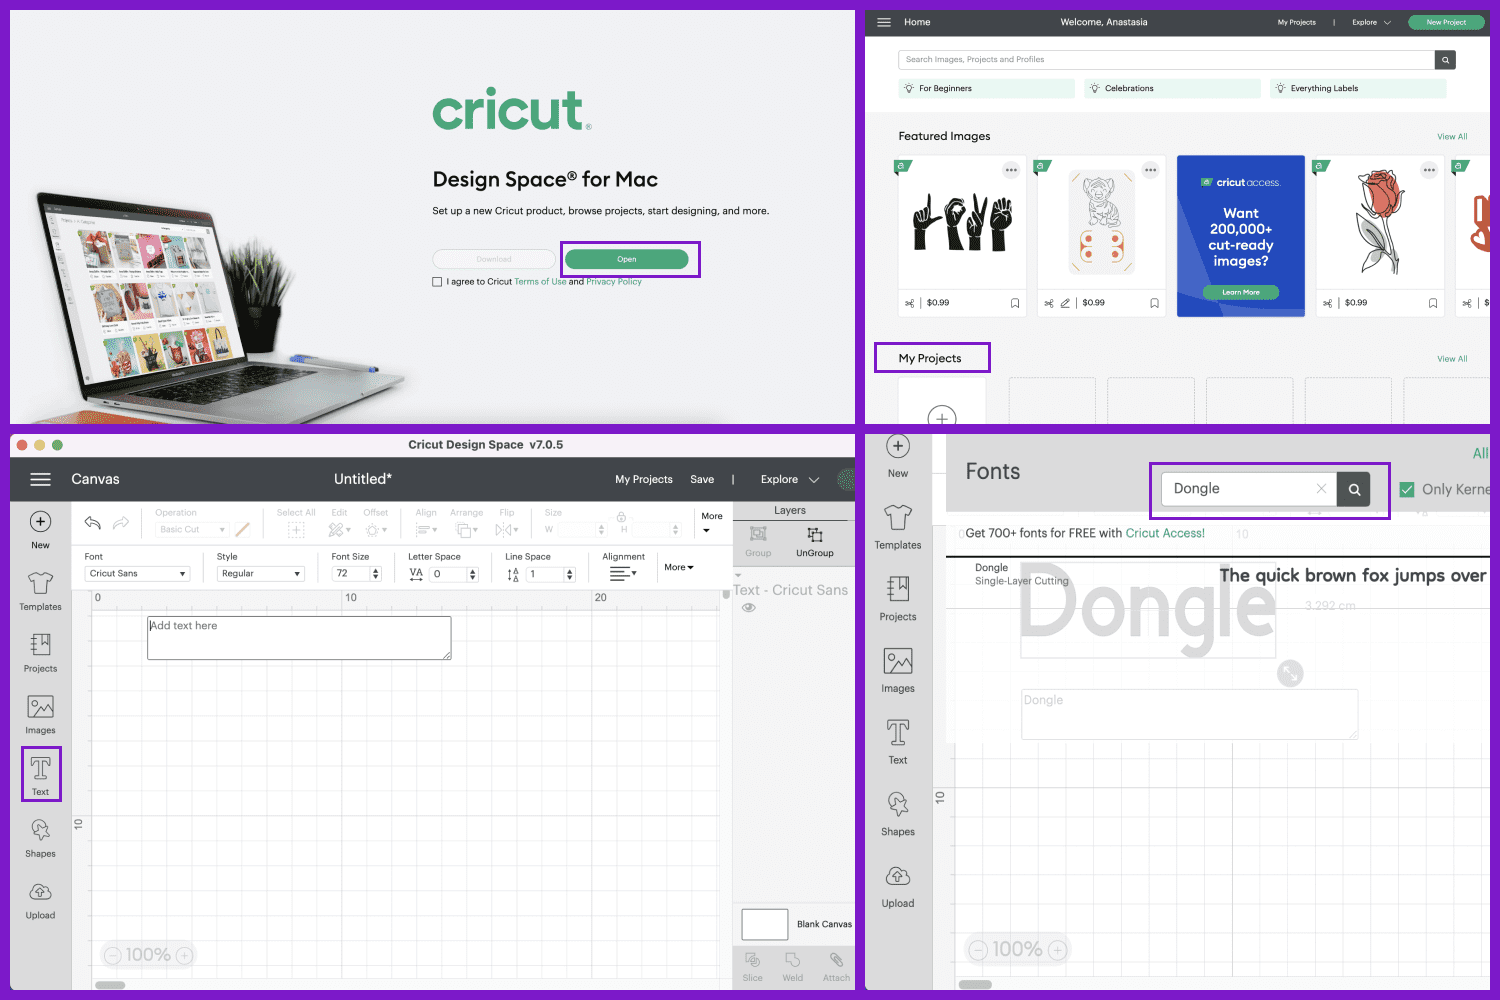The width and height of the screenshot is (1500, 1000).
Task: Open the Alignment dropdown in the text toolbar
Action: pyautogui.click(x=623, y=573)
